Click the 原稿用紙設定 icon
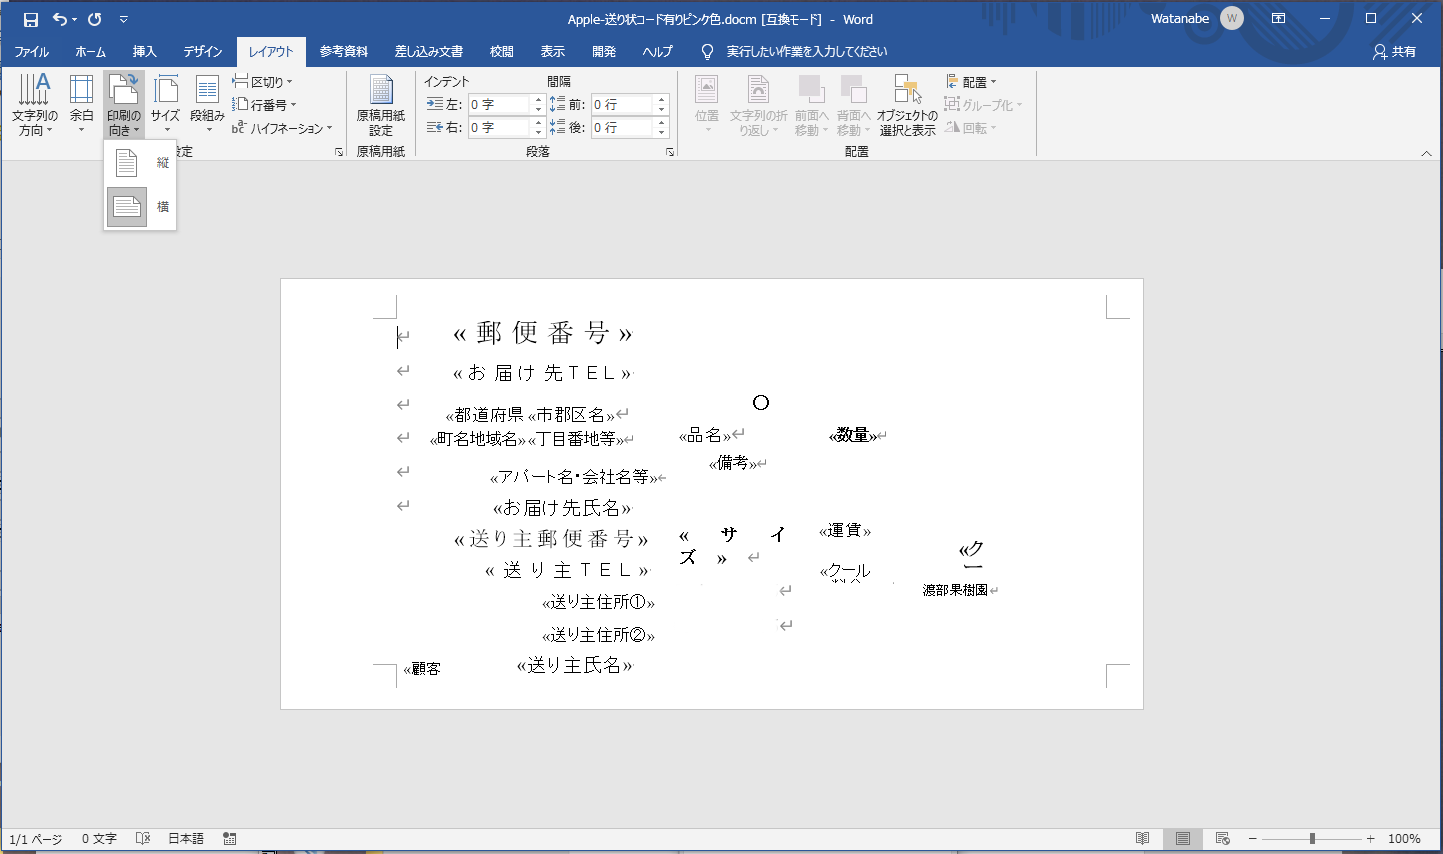Image resolution: width=1443 pixels, height=854 pixels. (381, 105)
